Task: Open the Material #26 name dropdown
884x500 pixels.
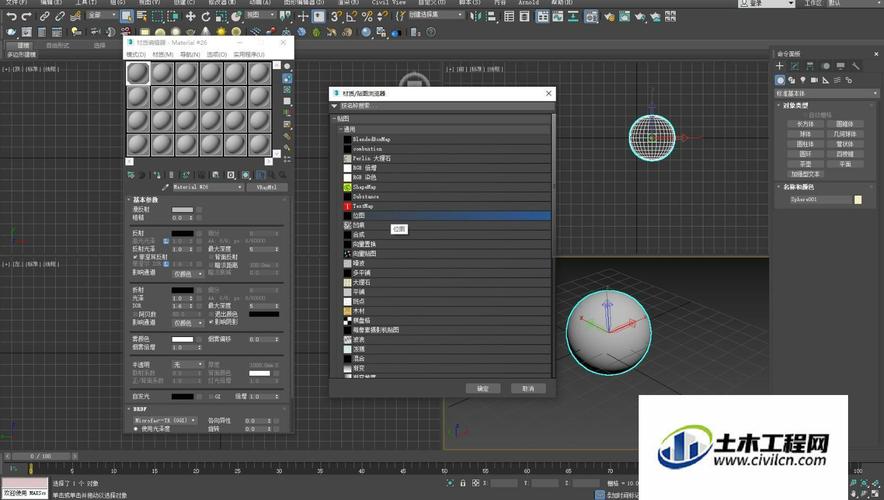Action: point(208,187)
